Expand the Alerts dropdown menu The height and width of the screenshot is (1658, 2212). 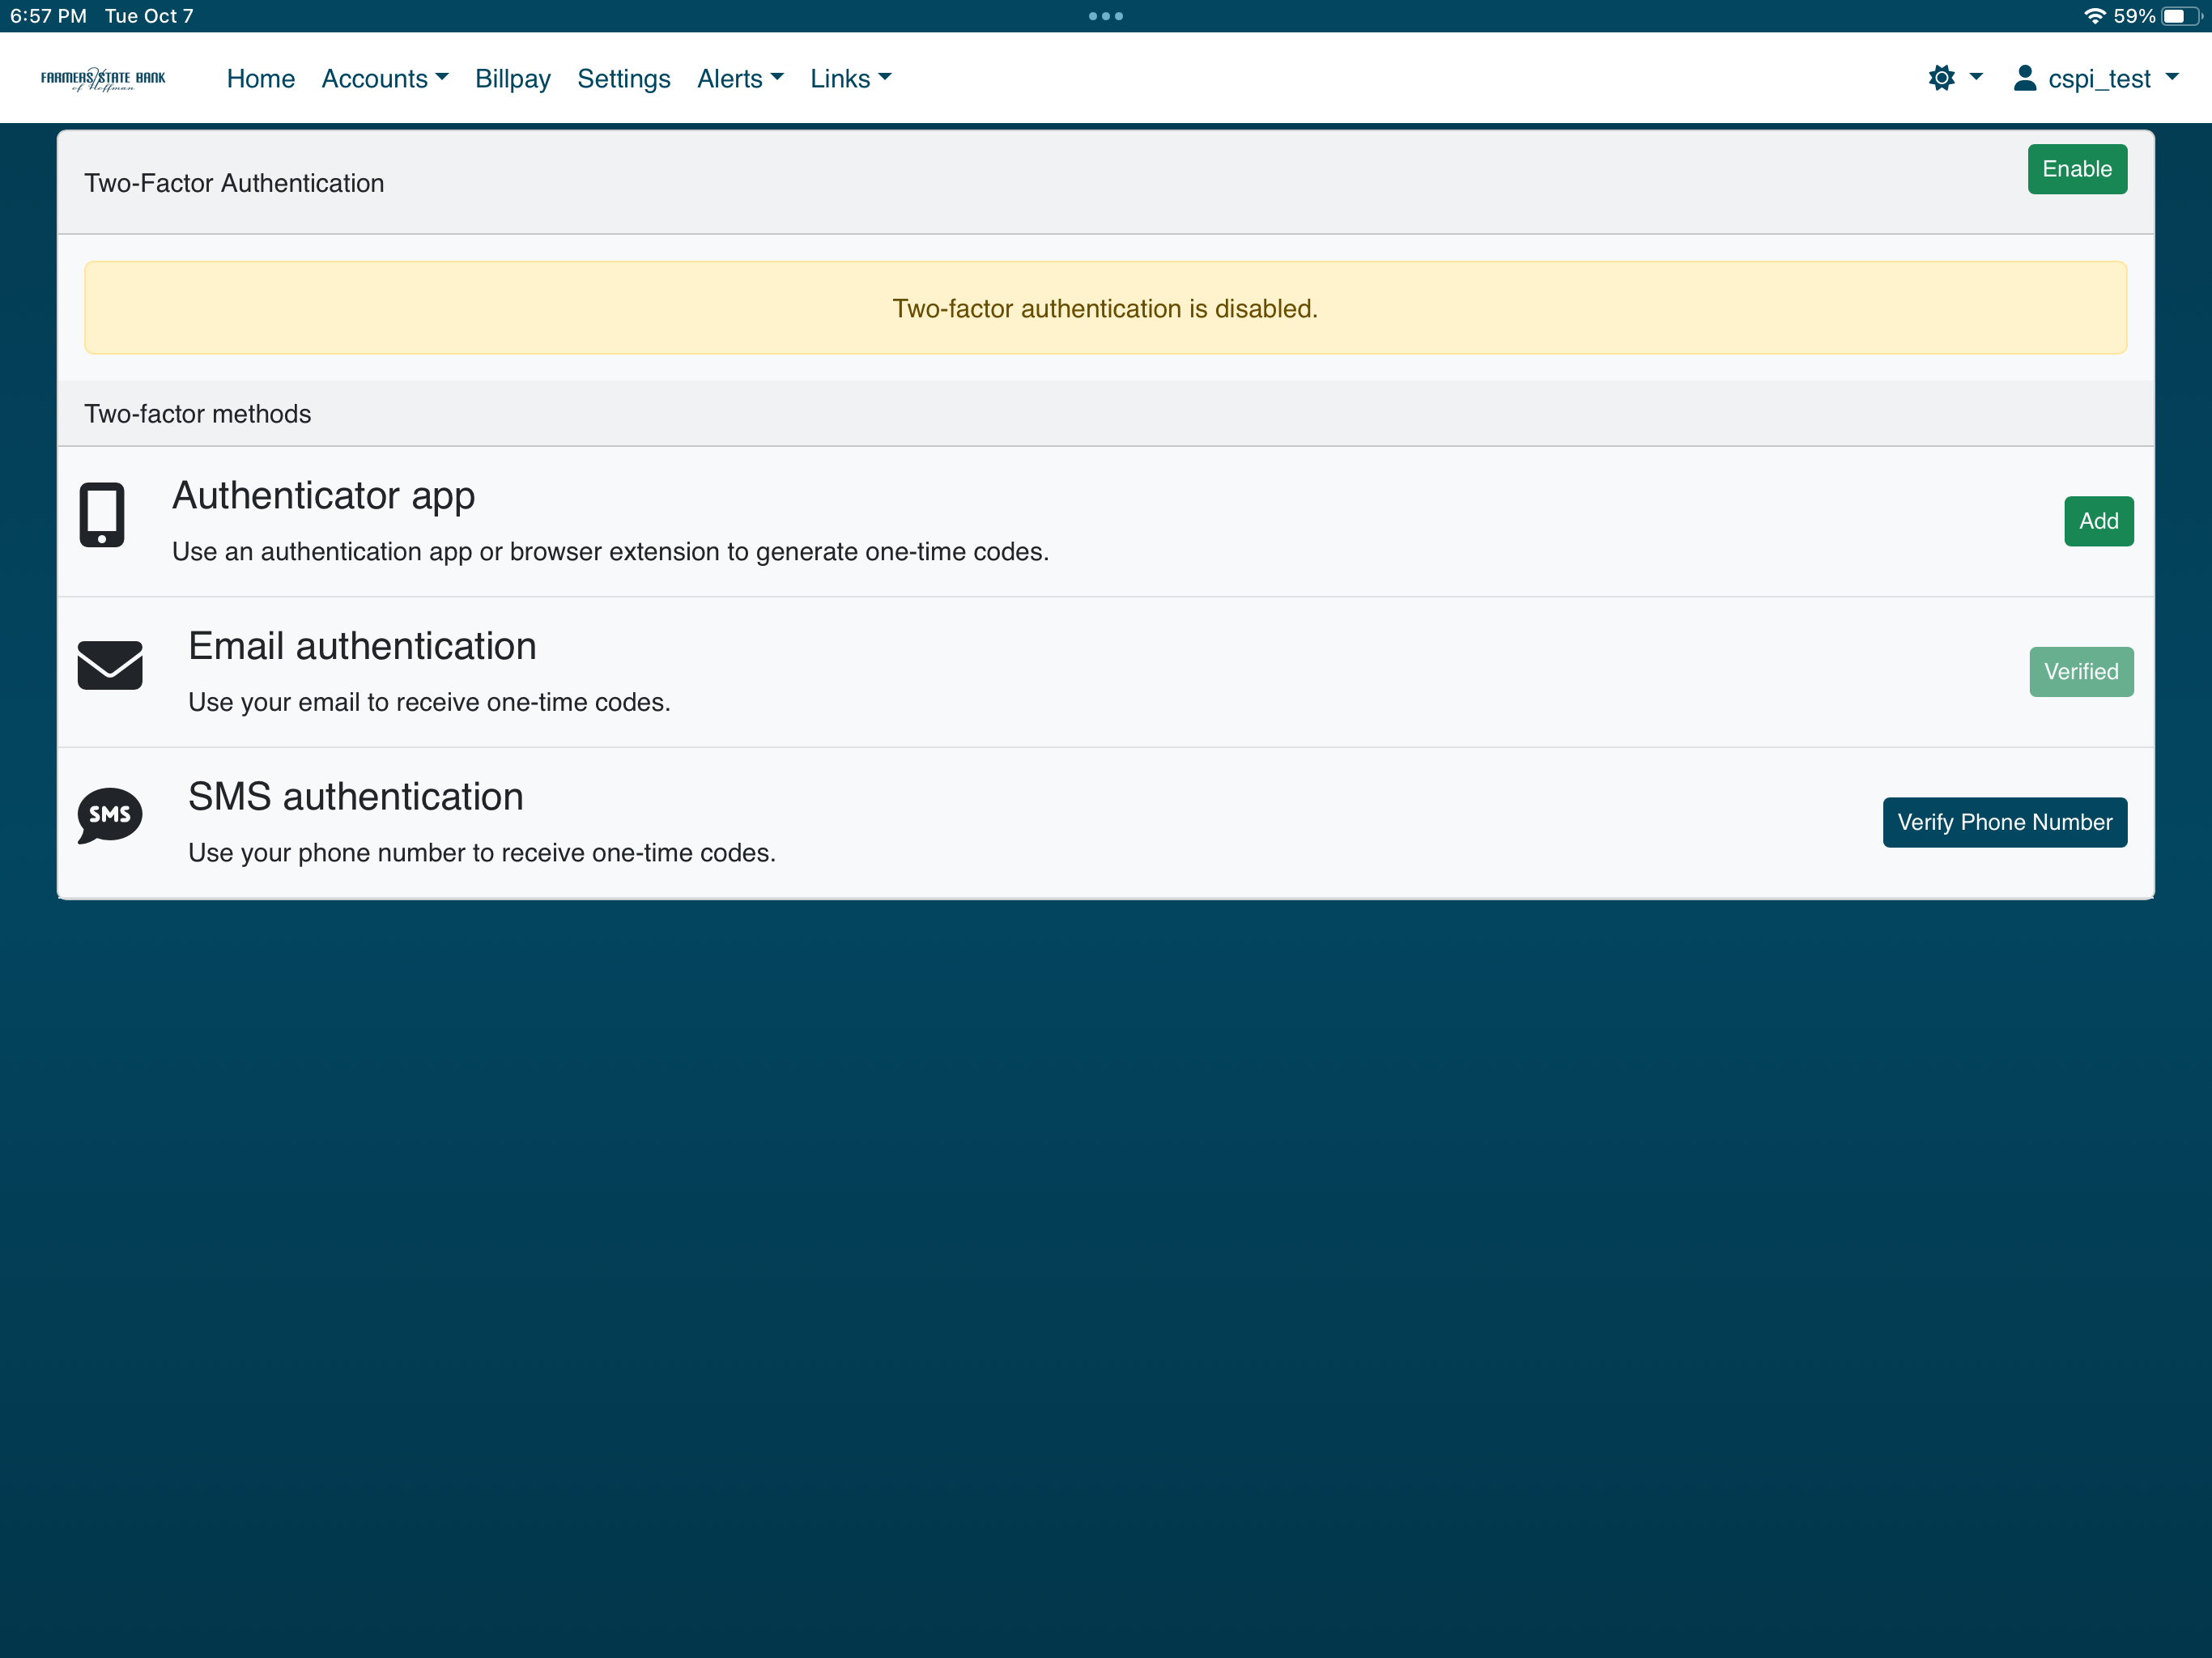(x=740, y=78)
